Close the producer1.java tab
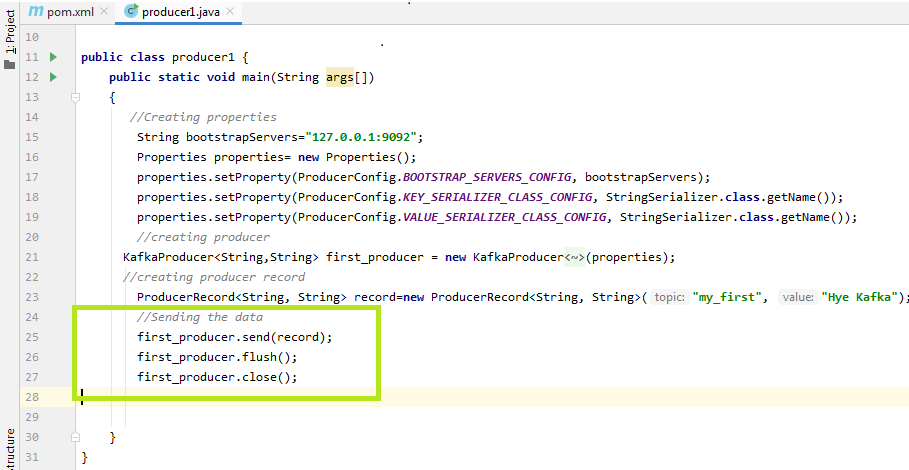This screenshot has height=470, width=909. click(x=230, y=11)
